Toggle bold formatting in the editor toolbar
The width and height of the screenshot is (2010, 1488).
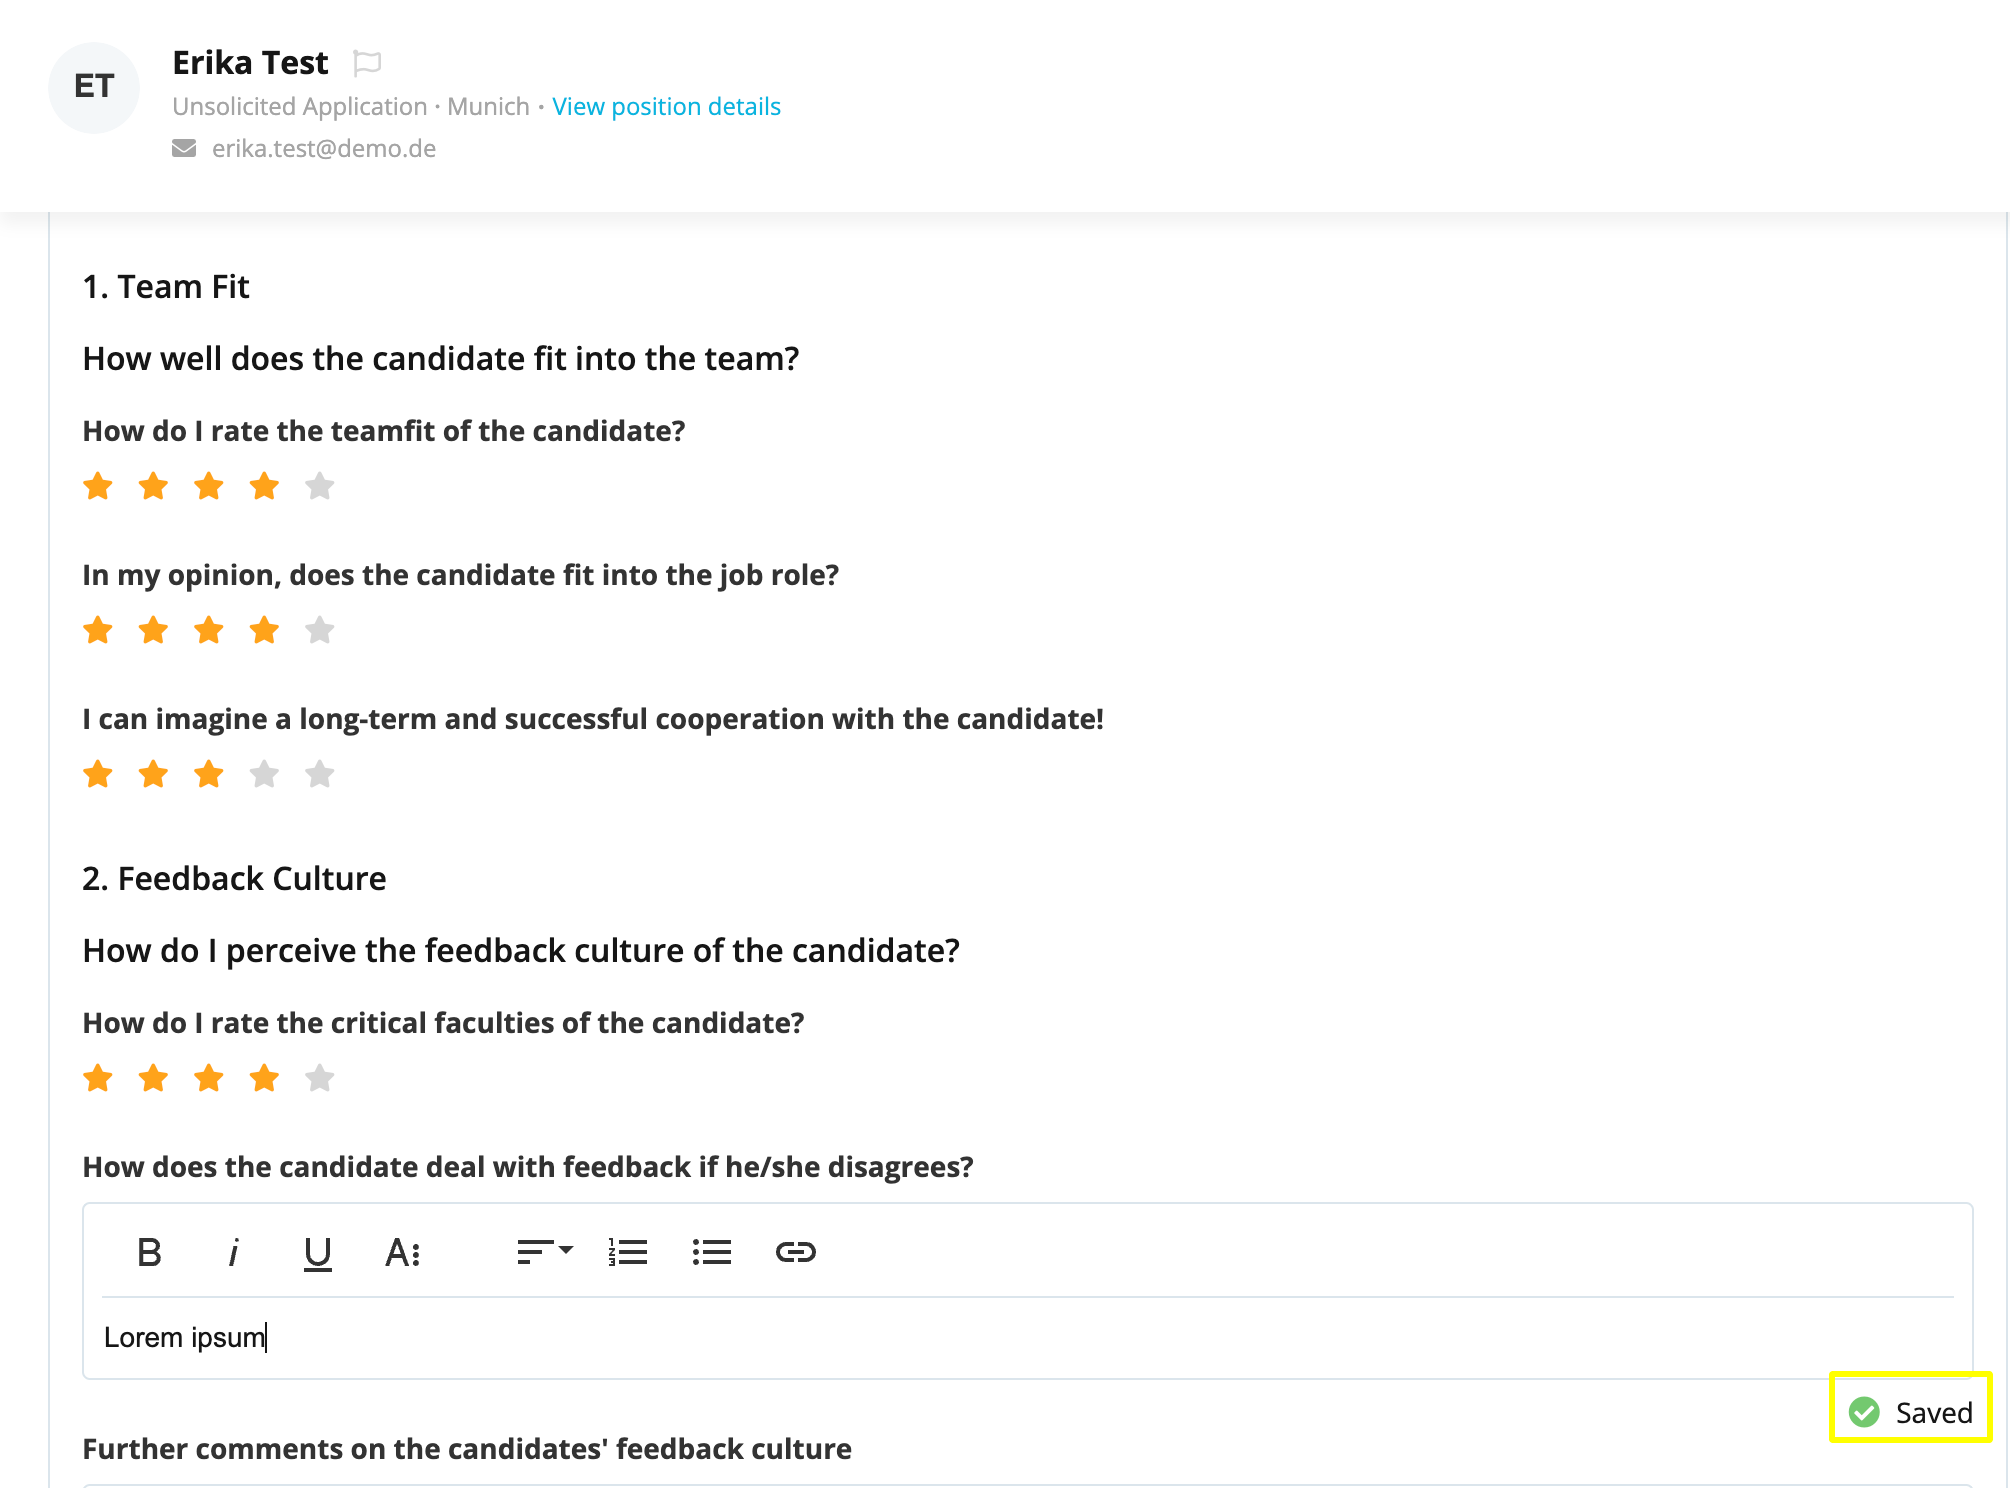(x=149, y=1252)
